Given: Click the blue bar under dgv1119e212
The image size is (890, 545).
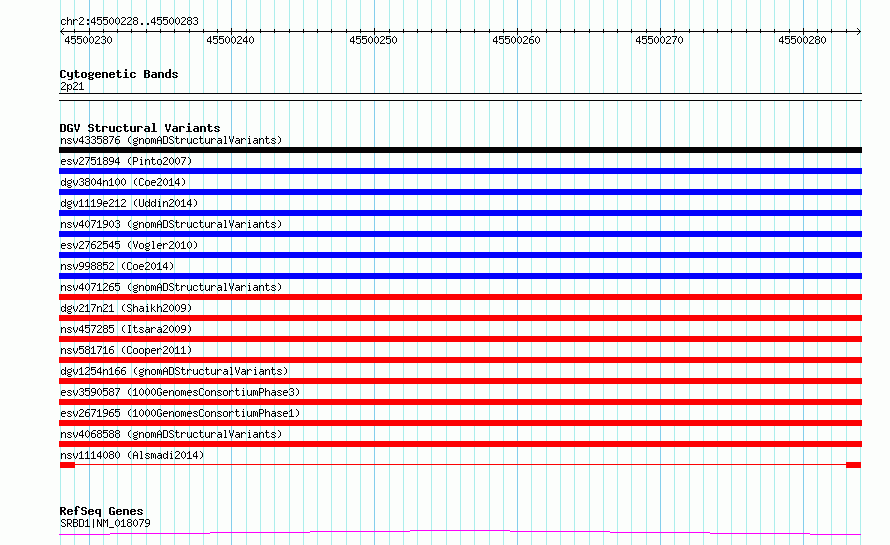Looking at the screenshot, I should [460, 213].
